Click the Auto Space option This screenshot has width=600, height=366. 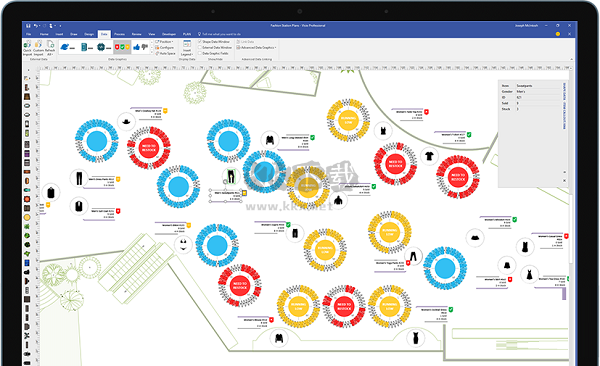165,54
